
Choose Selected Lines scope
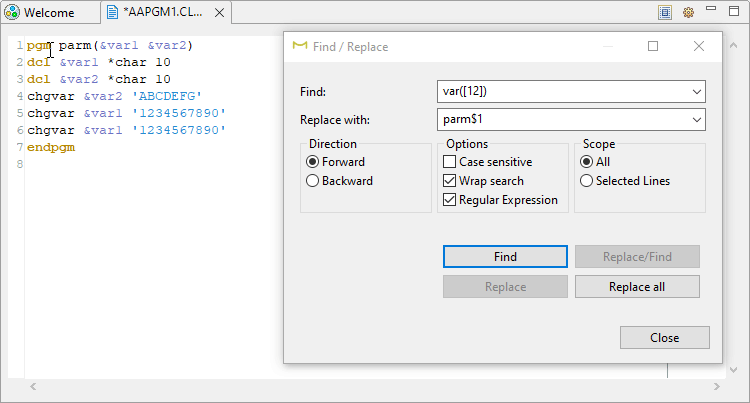tap(587, 181)
